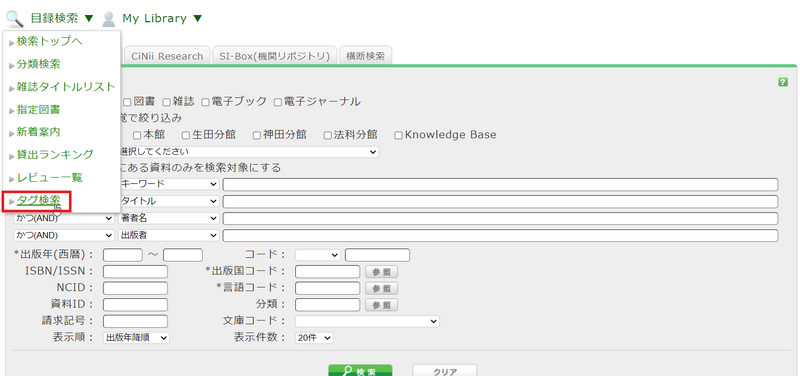Open the 目録検索 dropdown menu
The height and width of the screenshot is (376, 800).
pyautogui.click(x=62, y=18)
